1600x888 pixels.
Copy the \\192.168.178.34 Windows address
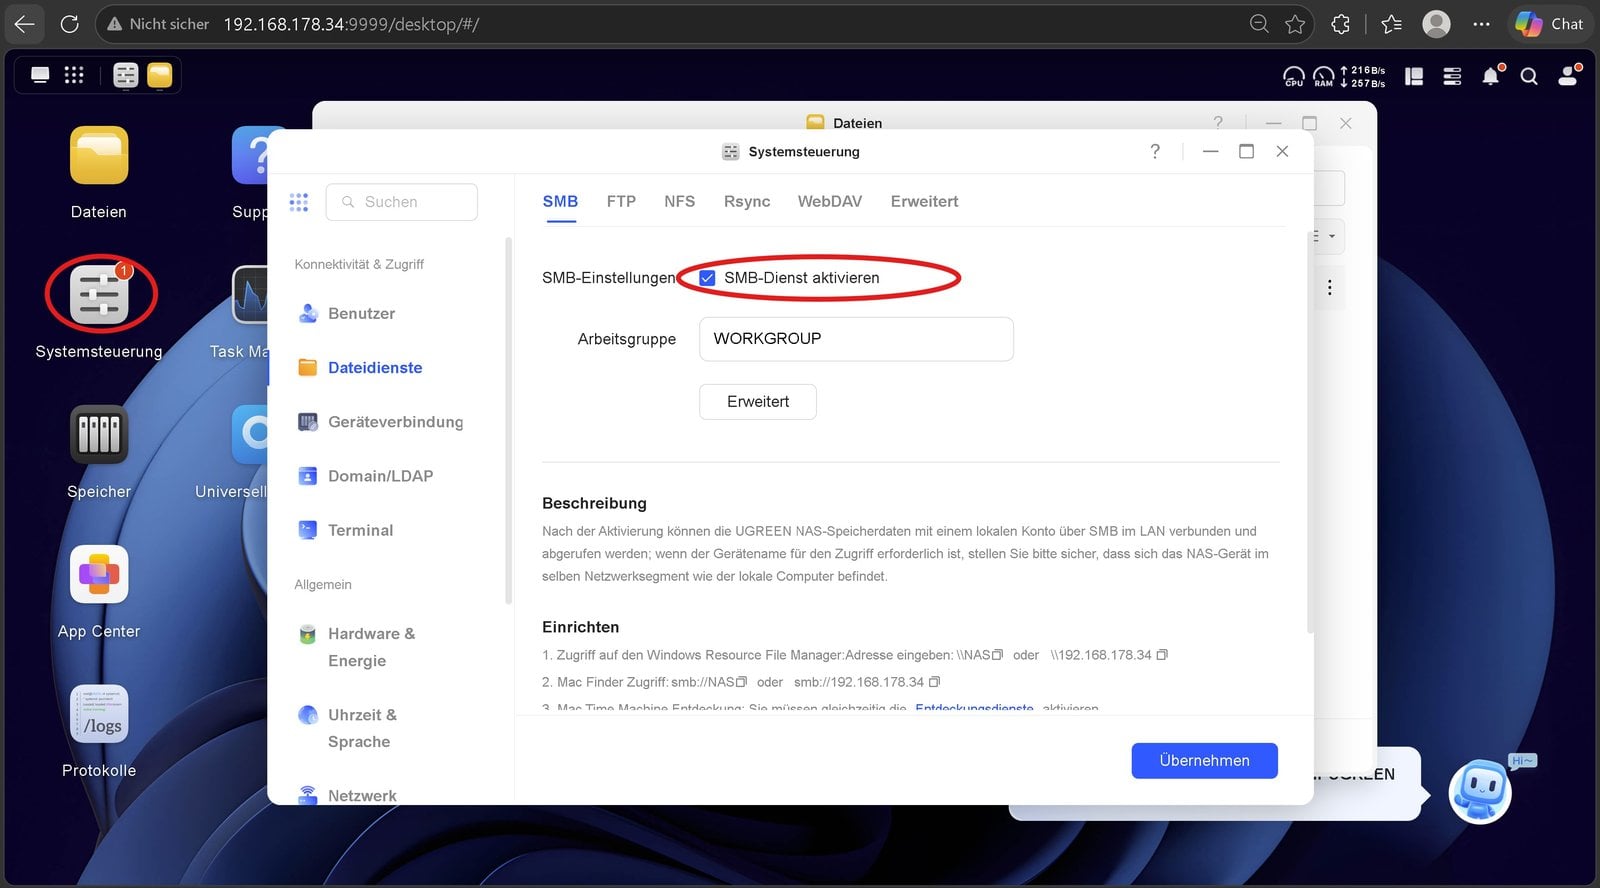(x=1162, y=655)
